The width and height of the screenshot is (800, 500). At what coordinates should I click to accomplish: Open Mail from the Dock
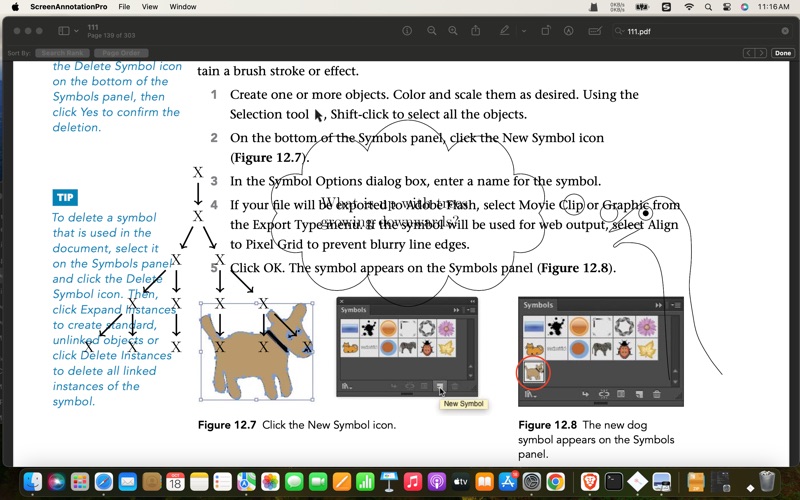tap(128, 481)
